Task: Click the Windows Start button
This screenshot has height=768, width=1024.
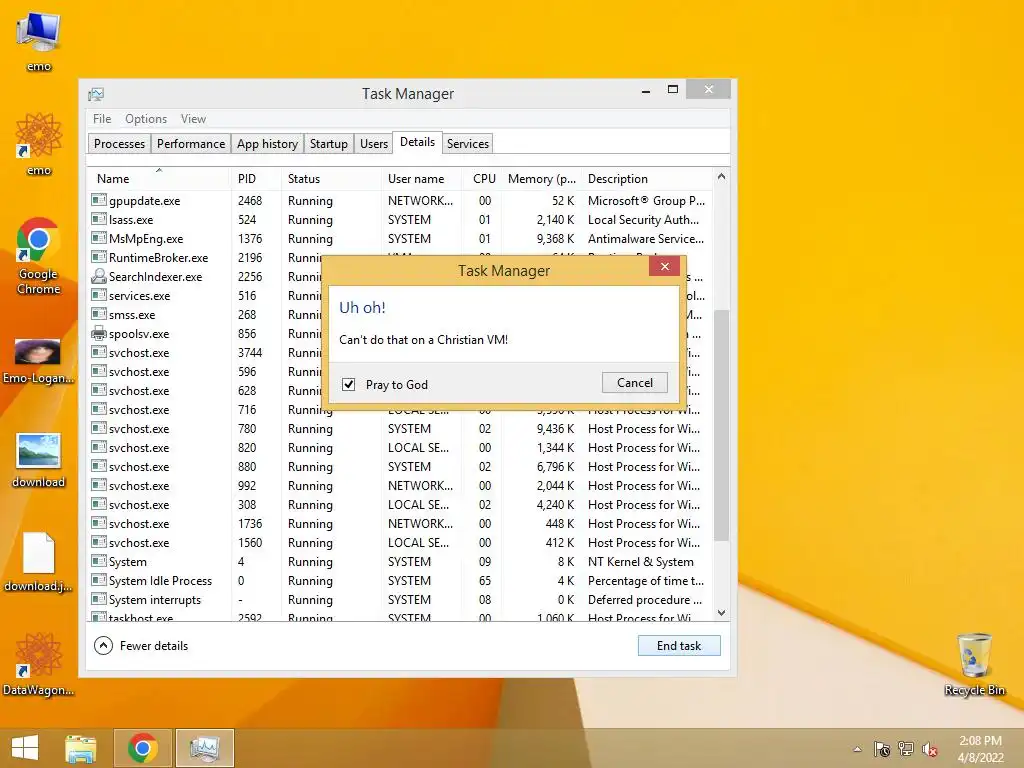Action: tap(25, 748)
